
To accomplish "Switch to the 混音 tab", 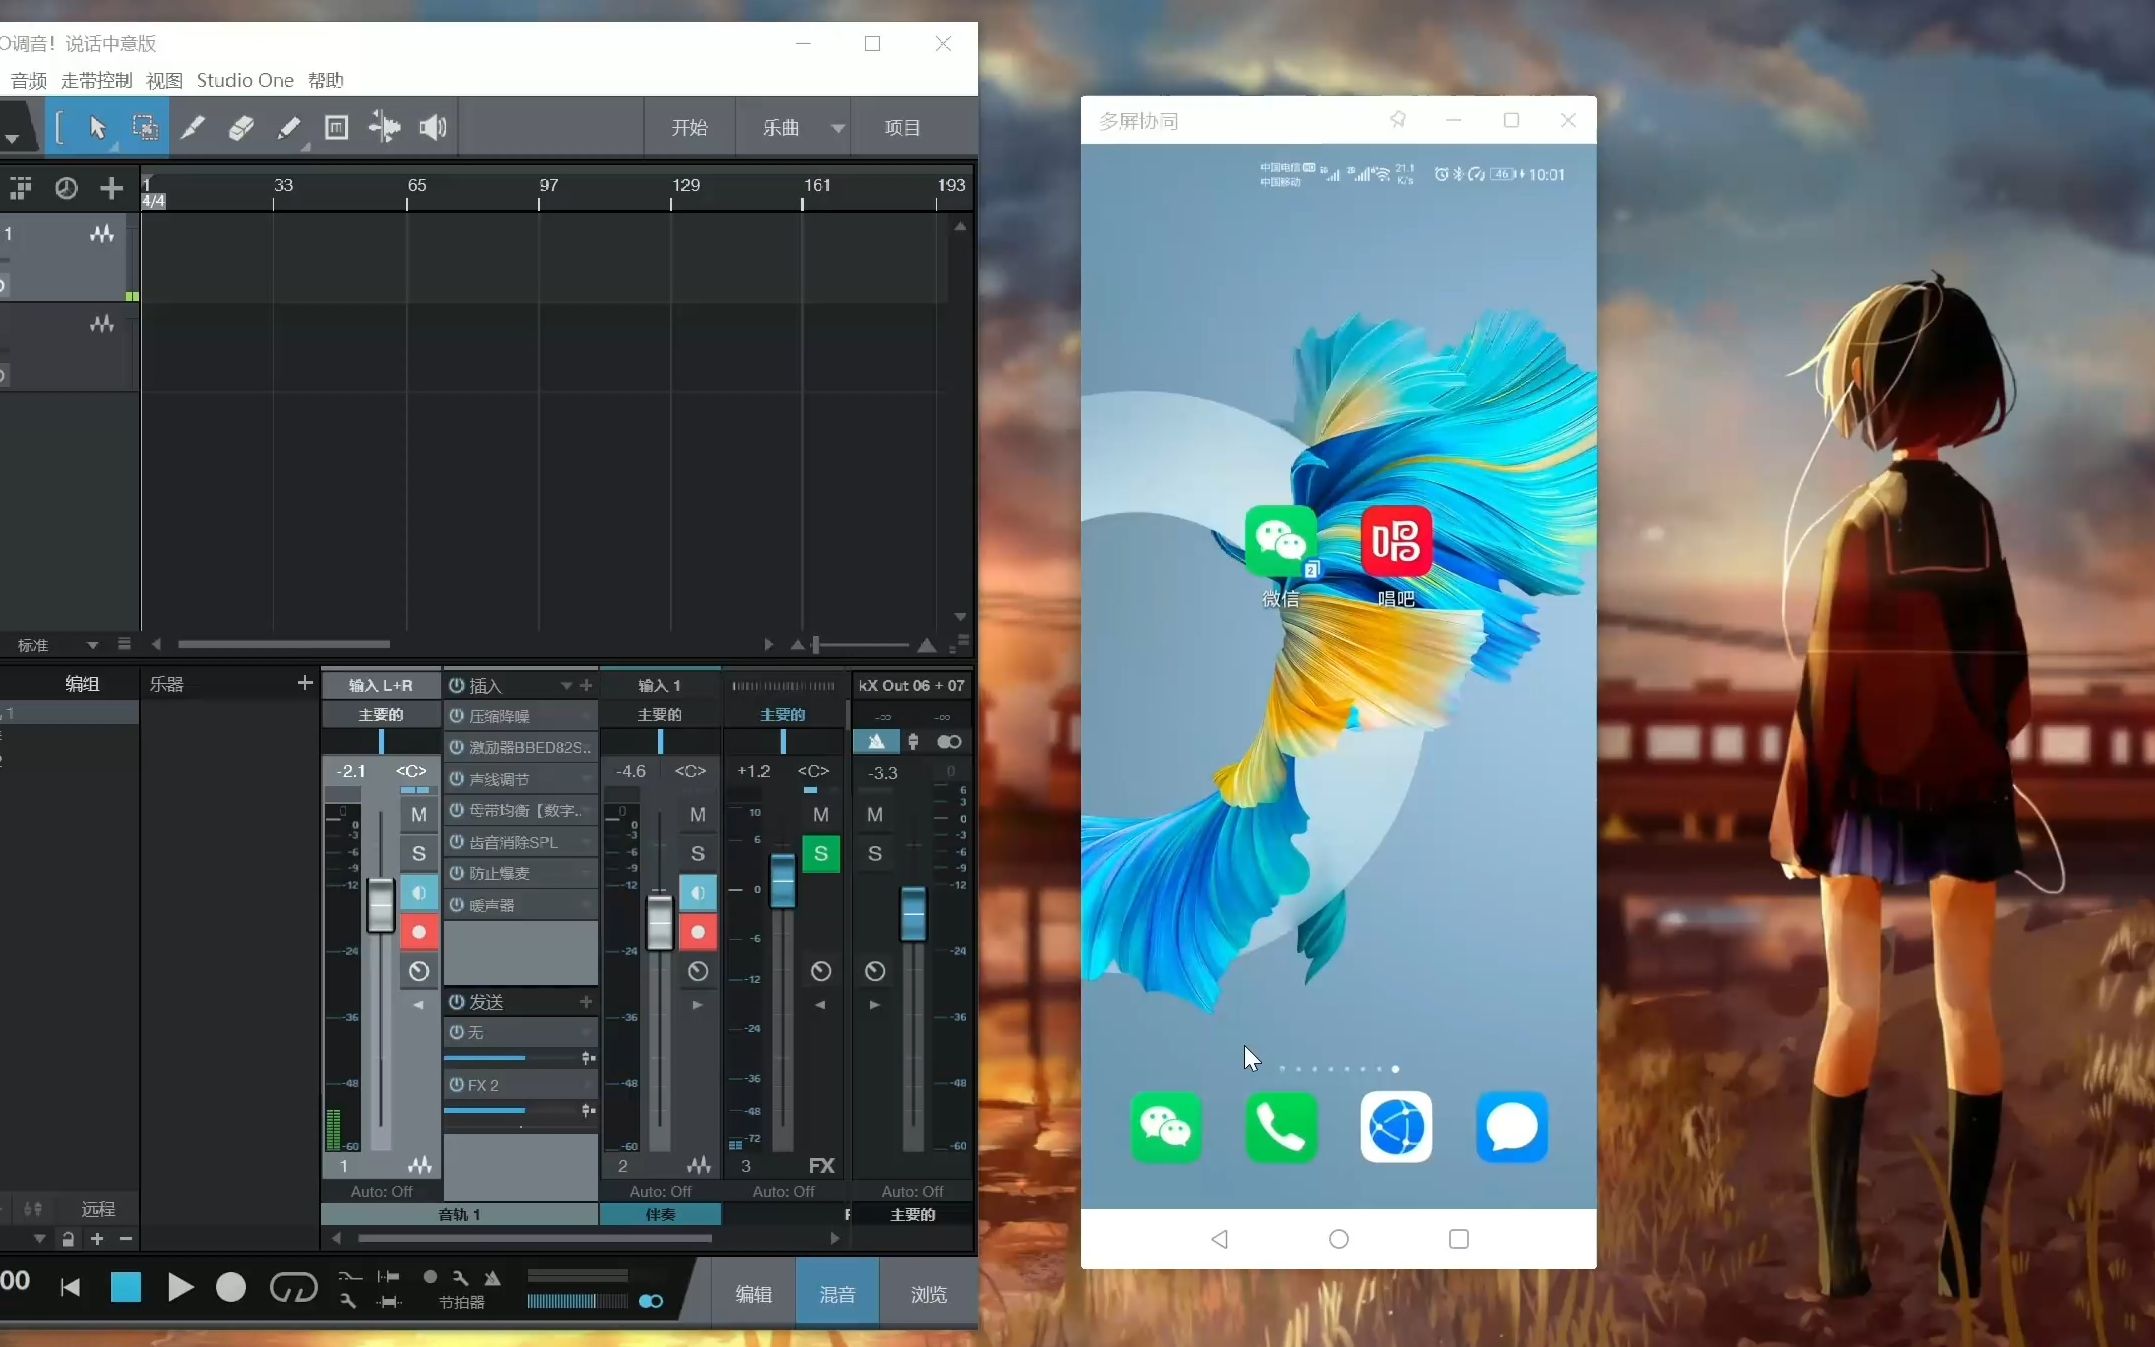I will point(837,1294).
